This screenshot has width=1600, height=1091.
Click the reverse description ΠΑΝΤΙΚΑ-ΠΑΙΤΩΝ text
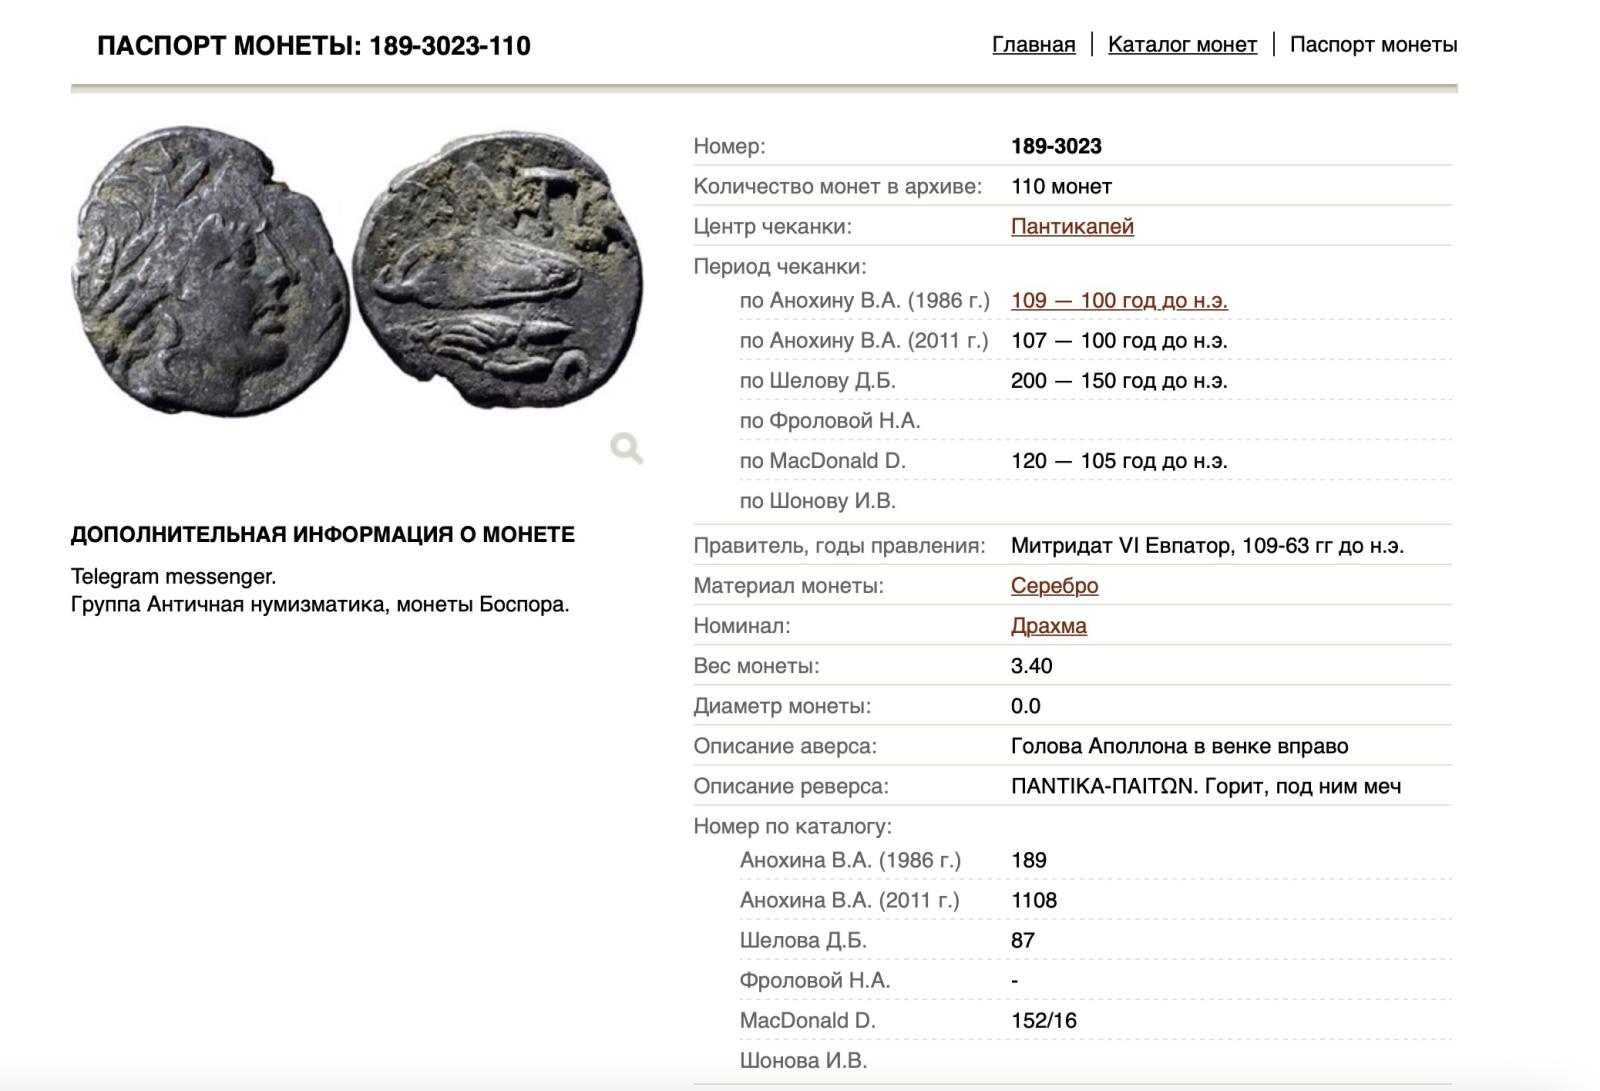(x=1104, y=786)
